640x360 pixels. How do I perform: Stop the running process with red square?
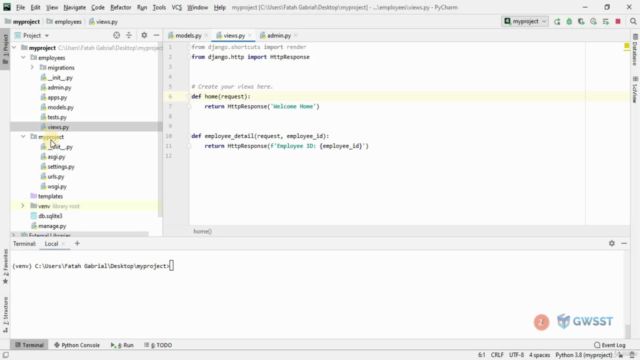pos(618,22)
